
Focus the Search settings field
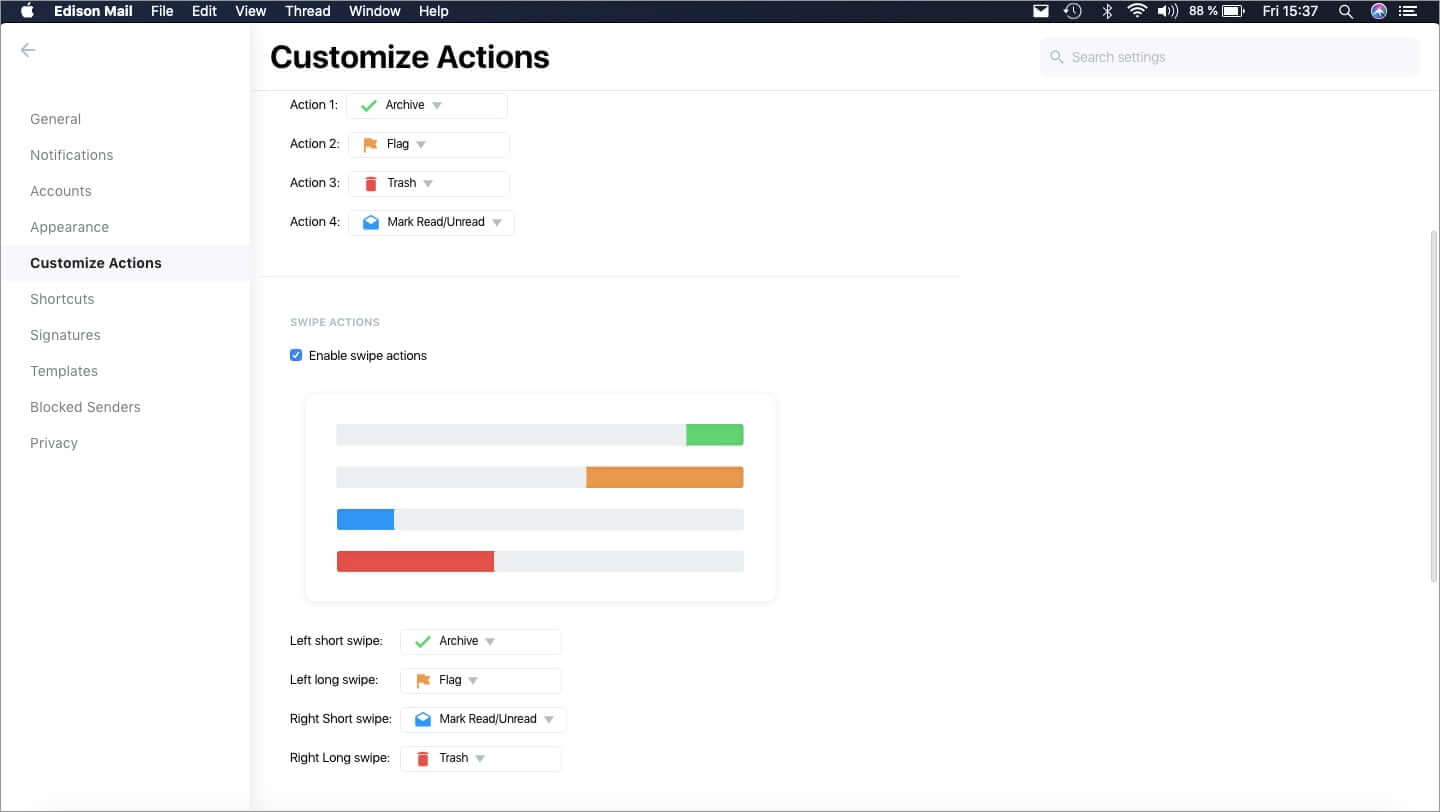tap(1230, 57)
